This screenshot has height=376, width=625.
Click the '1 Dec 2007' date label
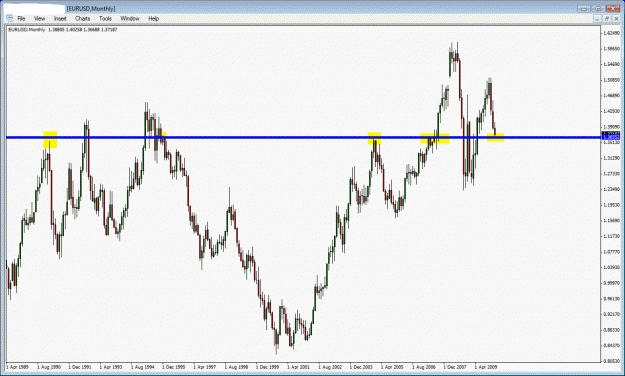(x=455, y=367)
